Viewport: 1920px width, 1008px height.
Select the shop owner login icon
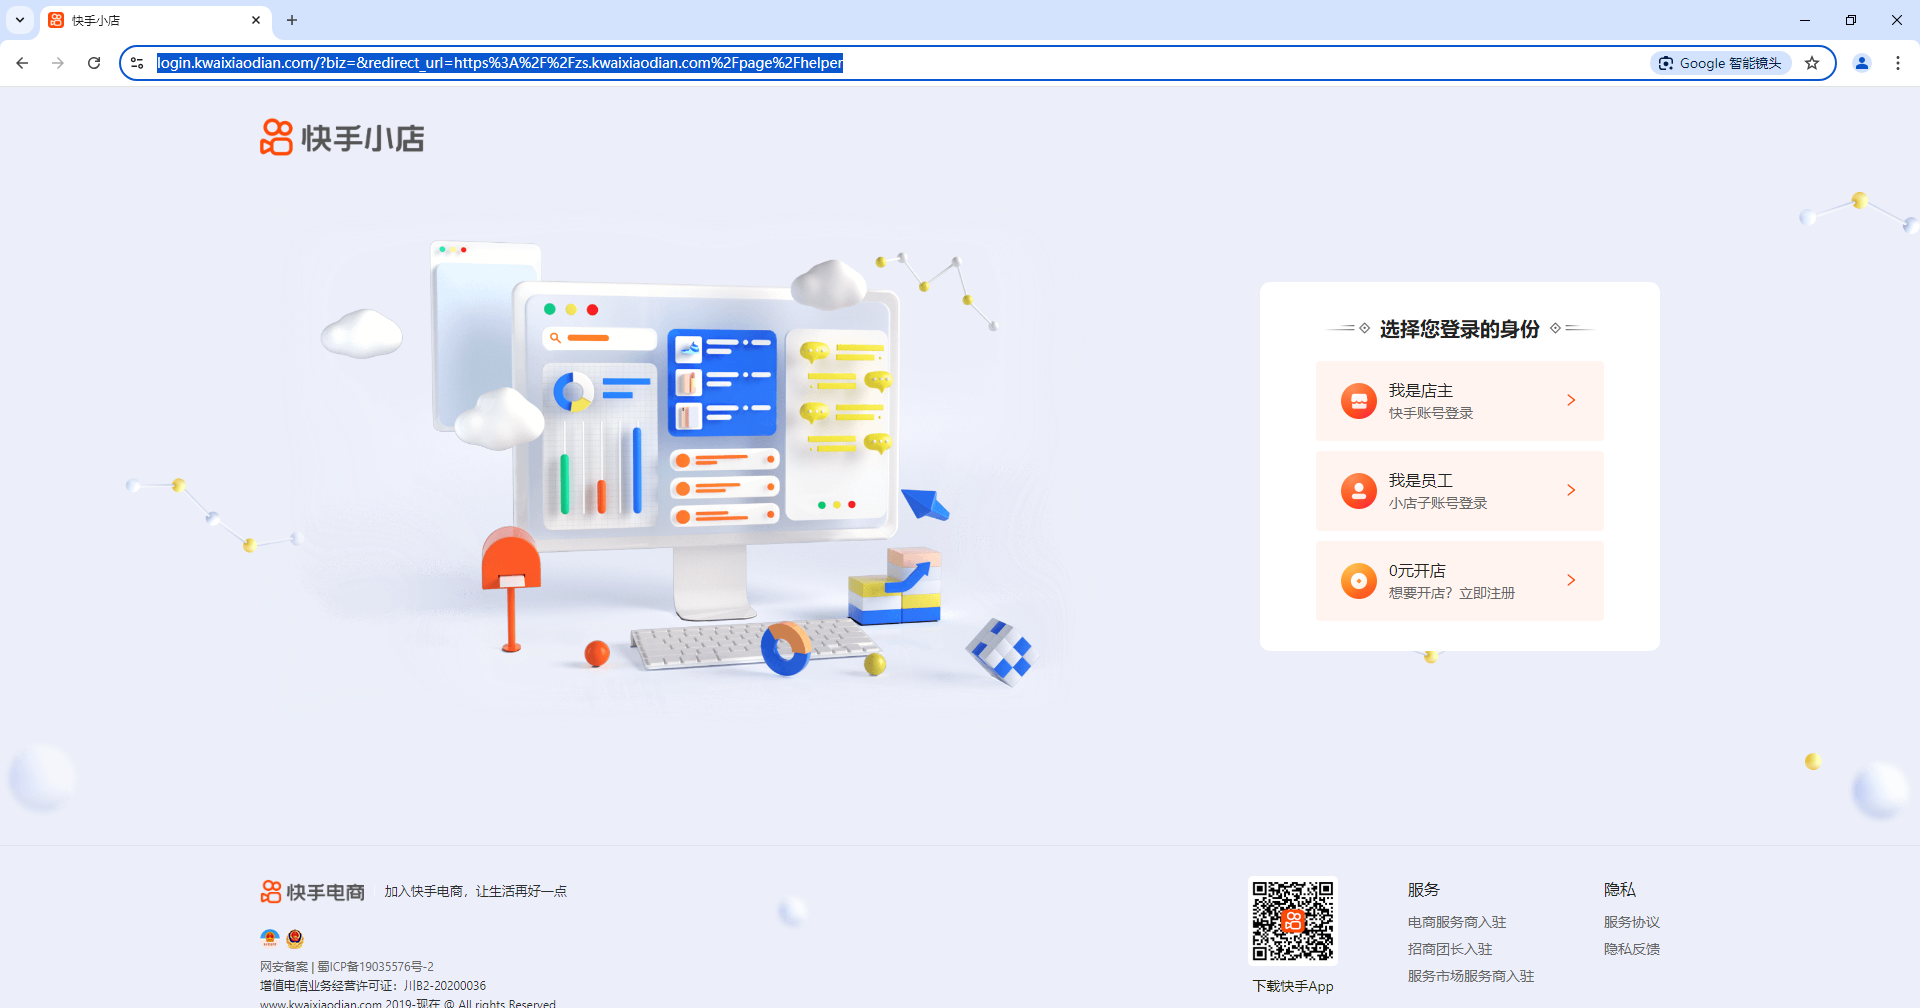(1358, 401)
